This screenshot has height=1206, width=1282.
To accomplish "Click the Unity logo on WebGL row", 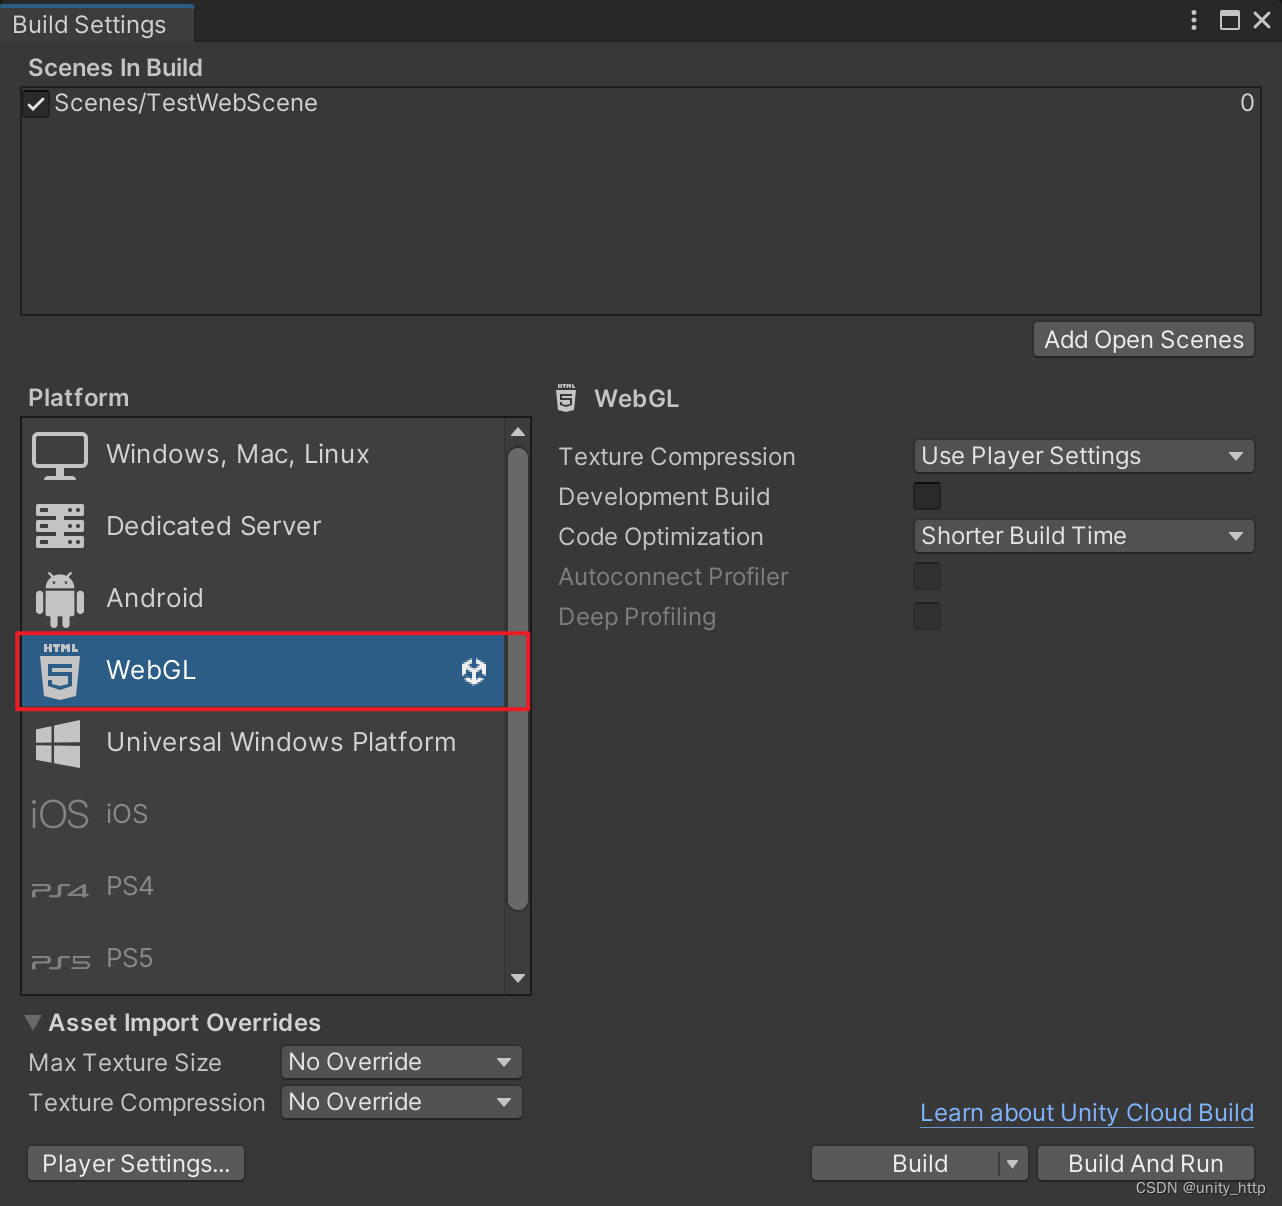I will pos(474,671).
